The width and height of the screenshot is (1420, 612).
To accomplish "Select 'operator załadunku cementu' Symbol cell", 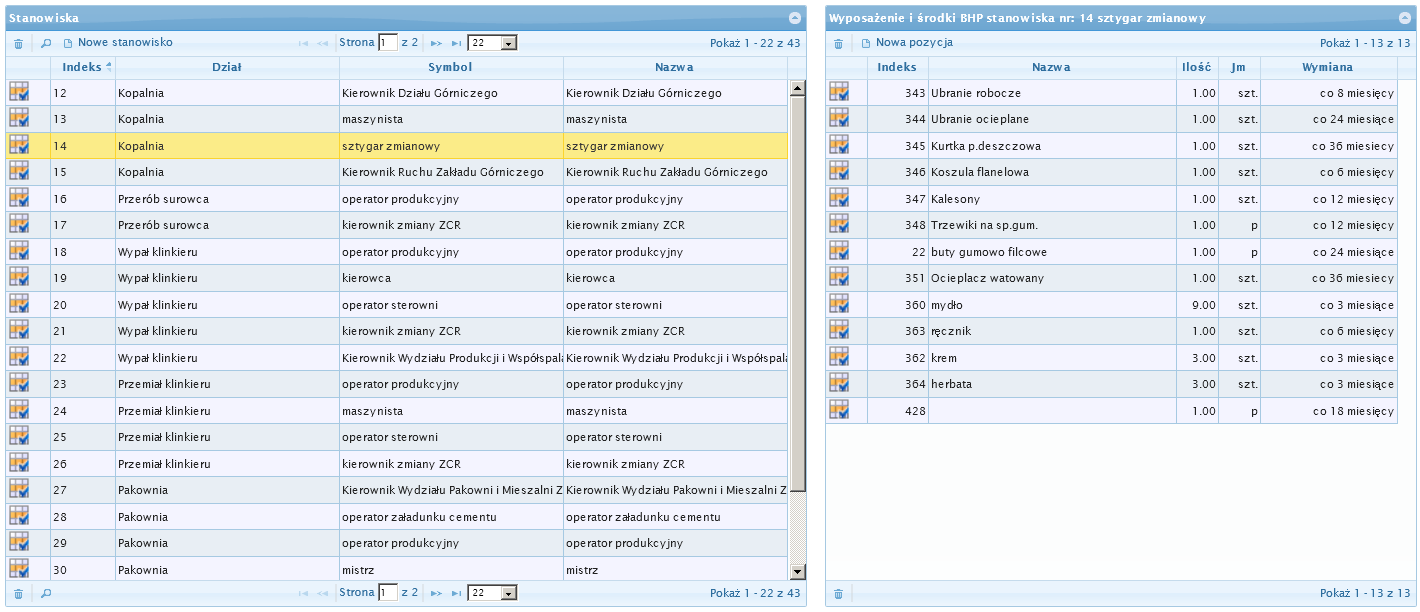I will point(451,517).
